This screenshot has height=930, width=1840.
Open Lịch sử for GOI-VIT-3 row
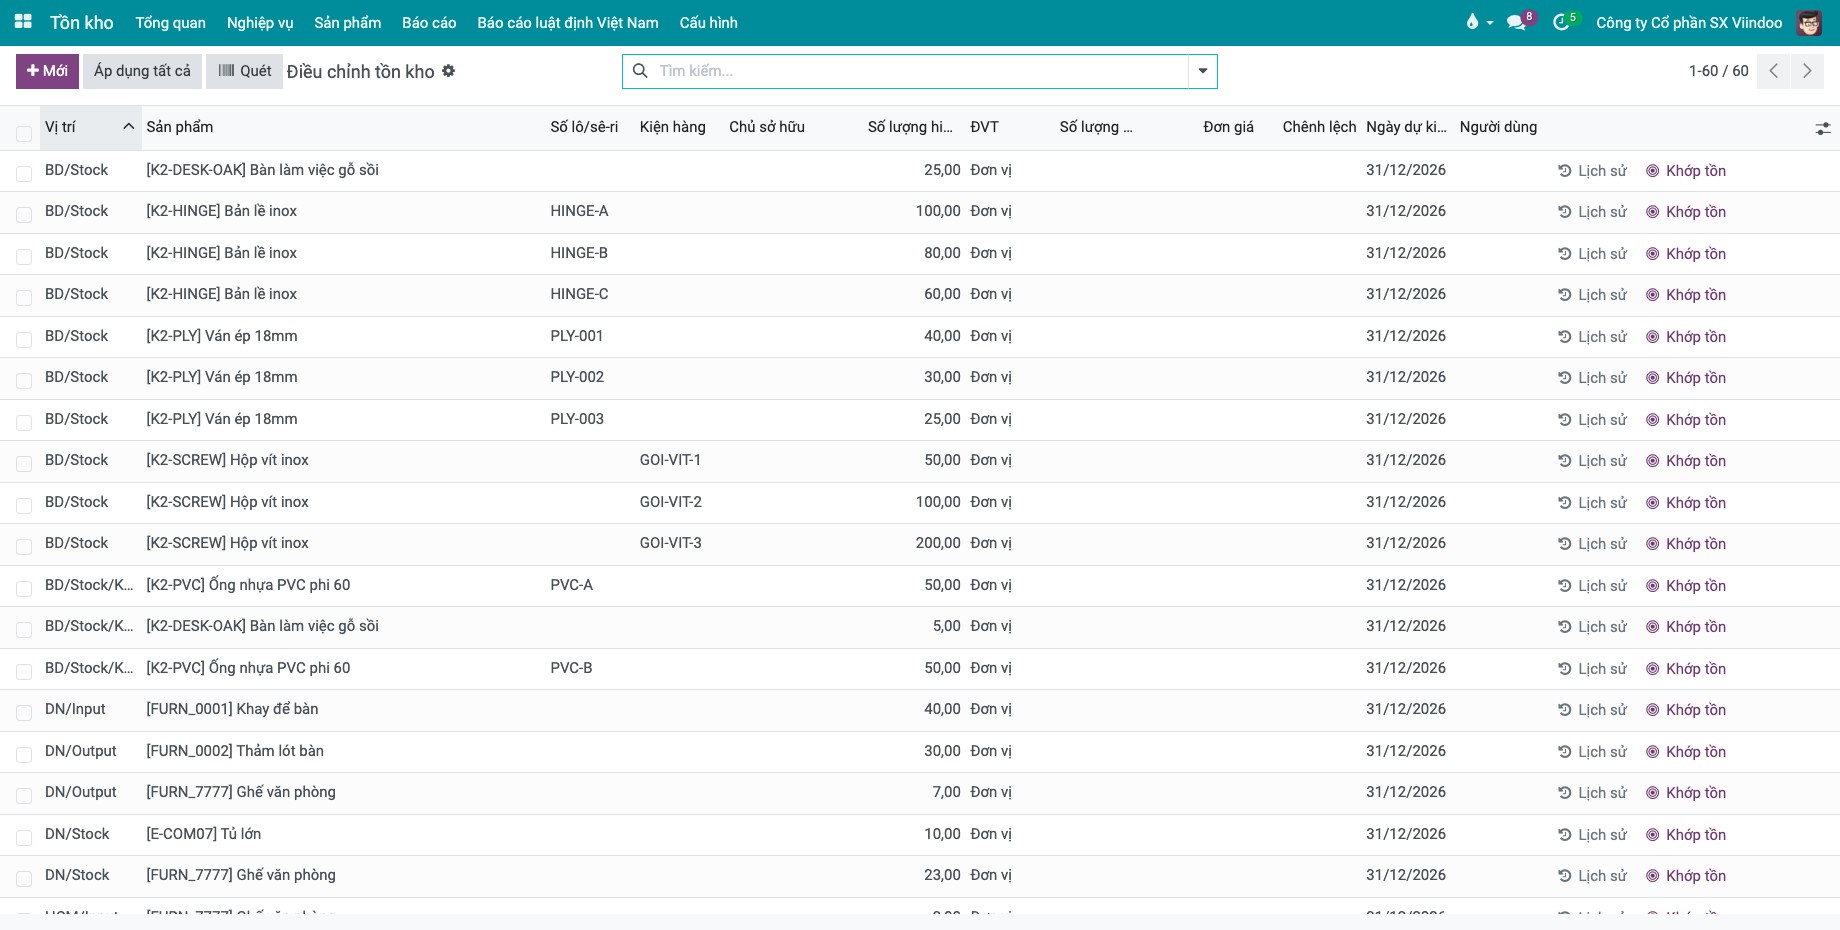[x=1592, y=544]
